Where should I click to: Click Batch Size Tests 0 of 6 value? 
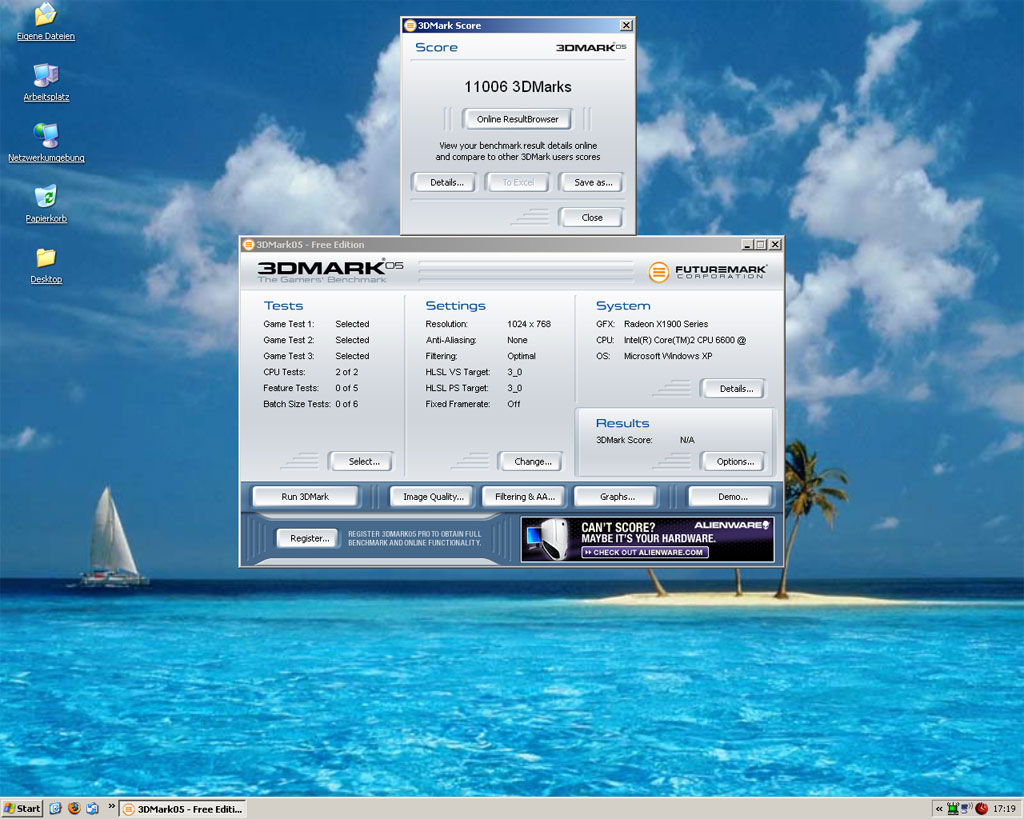tap(346, 404)
